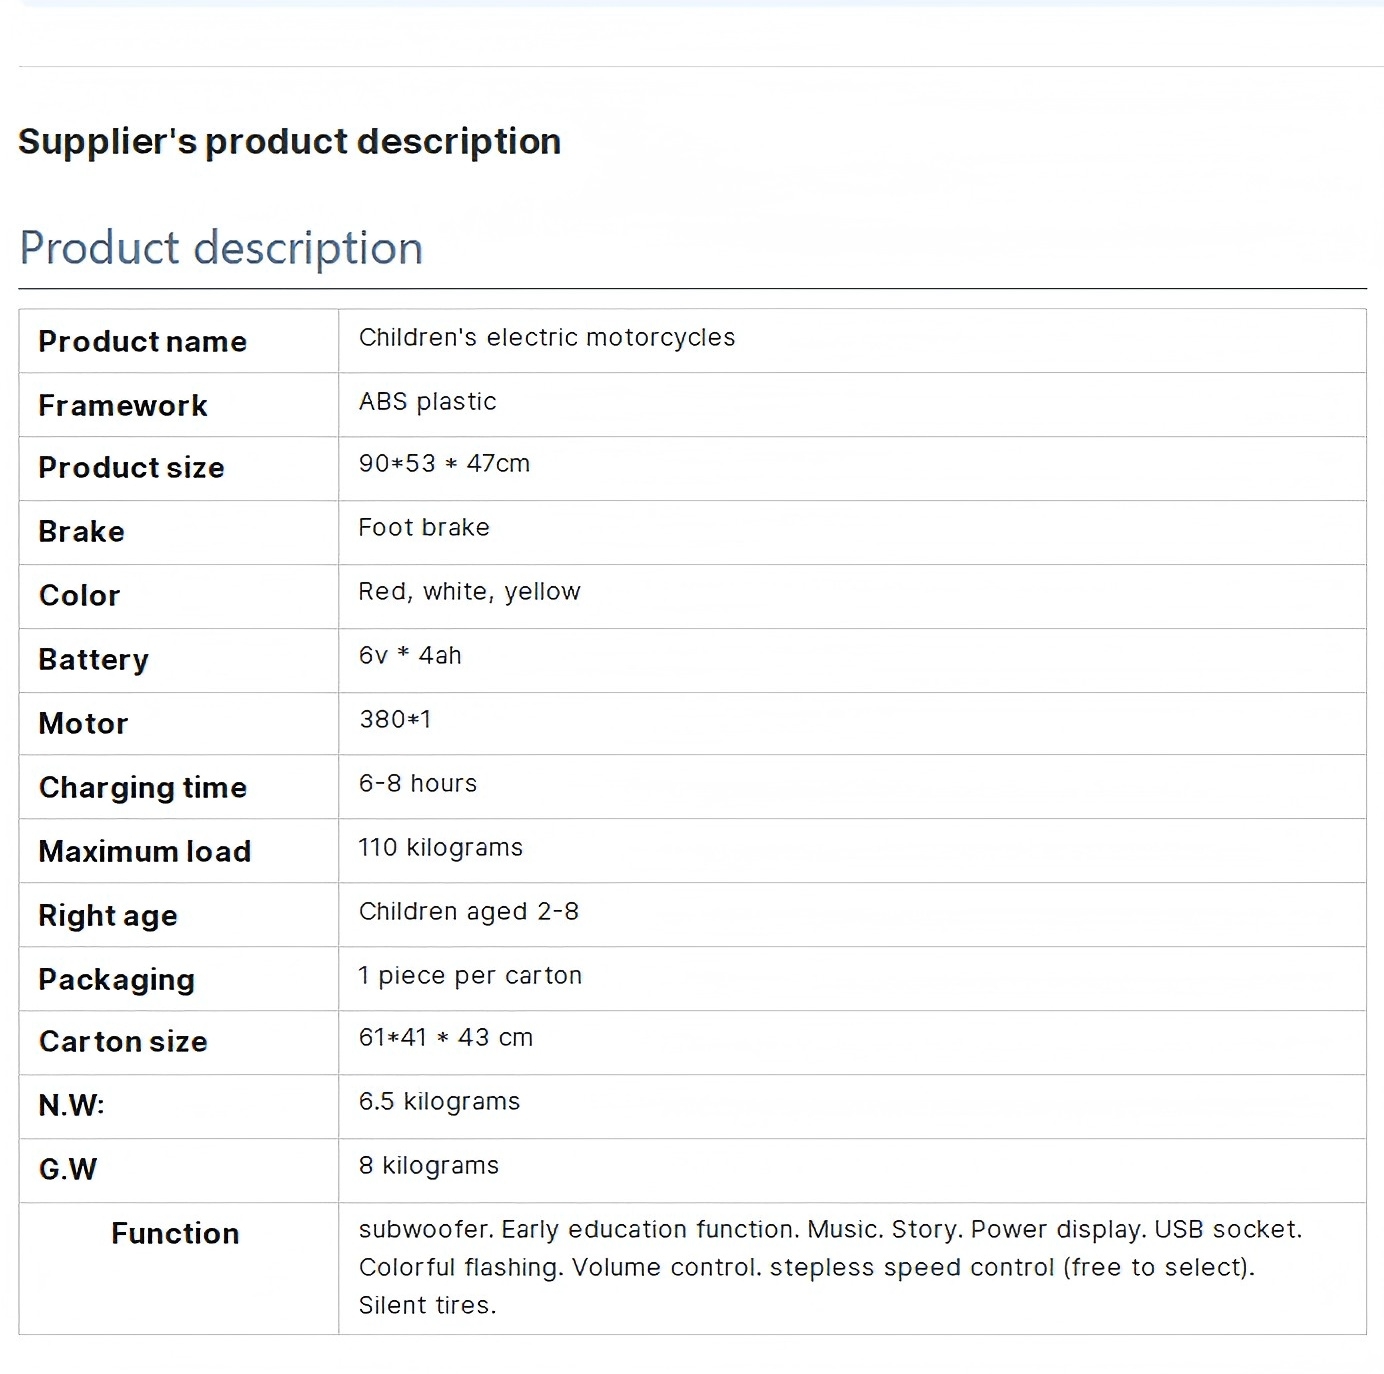Click "Children's electric motorcycles" value
1384x1374 pixels.
point(546,338)
